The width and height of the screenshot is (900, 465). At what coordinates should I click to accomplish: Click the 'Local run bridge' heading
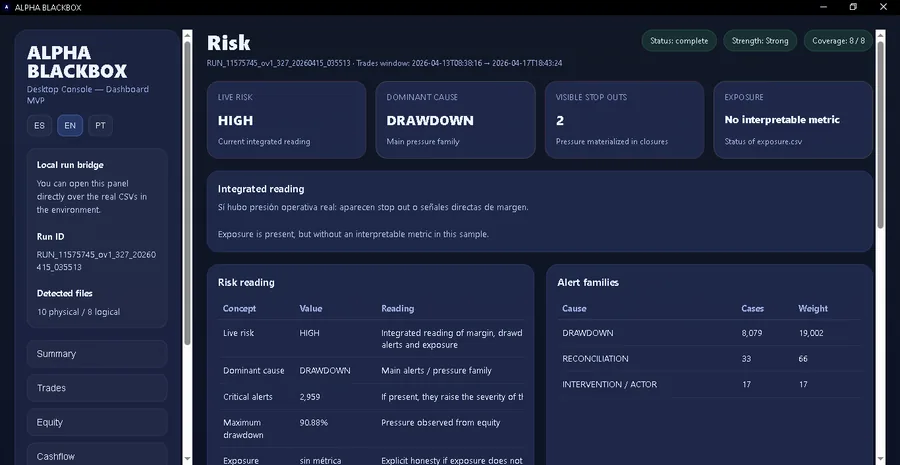pyautogui.click(x=70, y=165)
